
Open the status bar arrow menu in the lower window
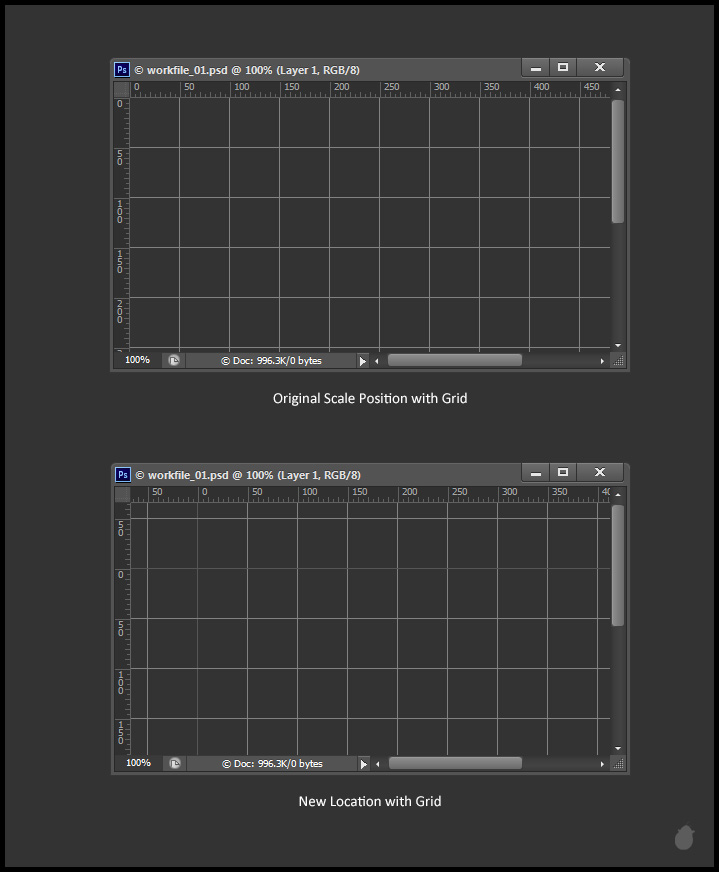coord(363,764)
